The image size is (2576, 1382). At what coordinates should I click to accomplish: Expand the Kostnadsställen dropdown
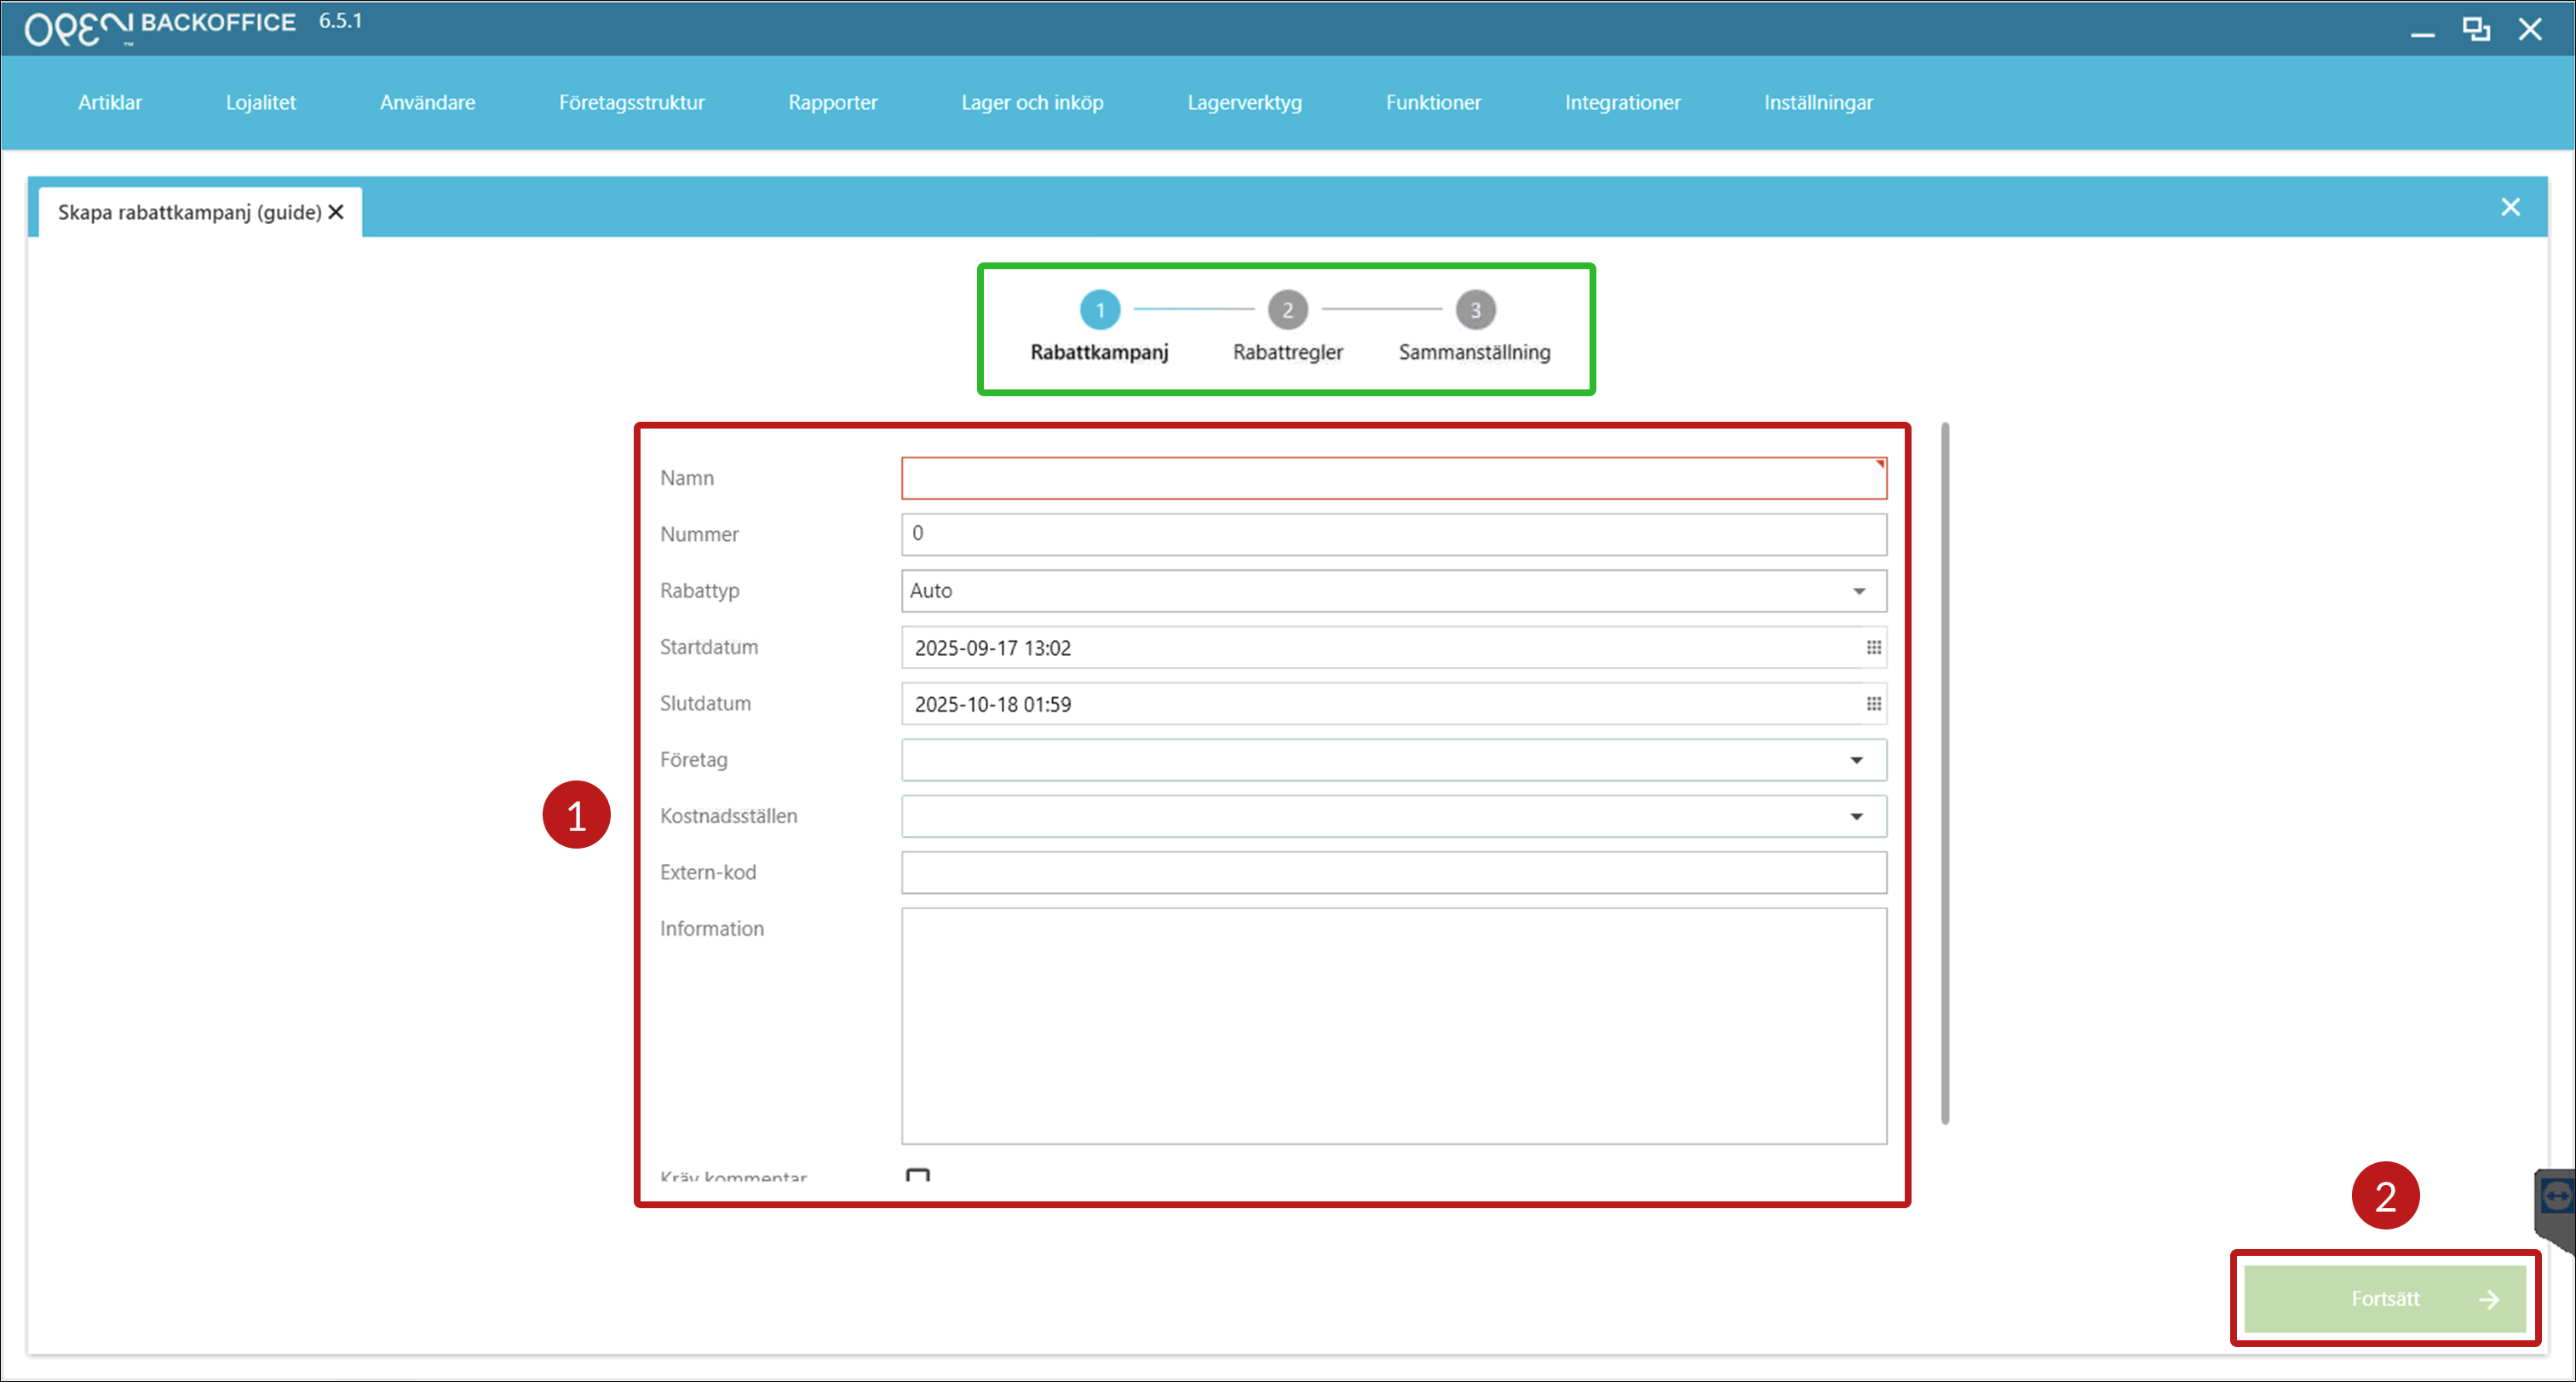[x=1856, y=816]
